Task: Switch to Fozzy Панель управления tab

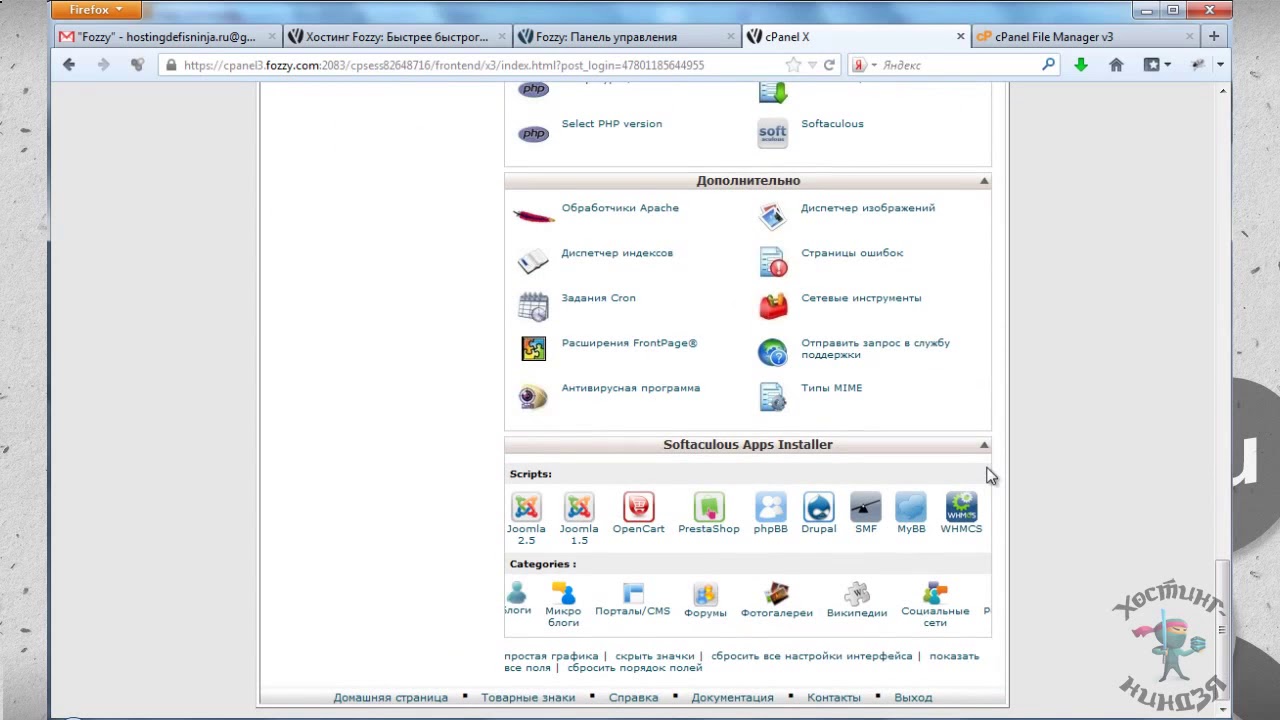Action: tap(626, 37)
